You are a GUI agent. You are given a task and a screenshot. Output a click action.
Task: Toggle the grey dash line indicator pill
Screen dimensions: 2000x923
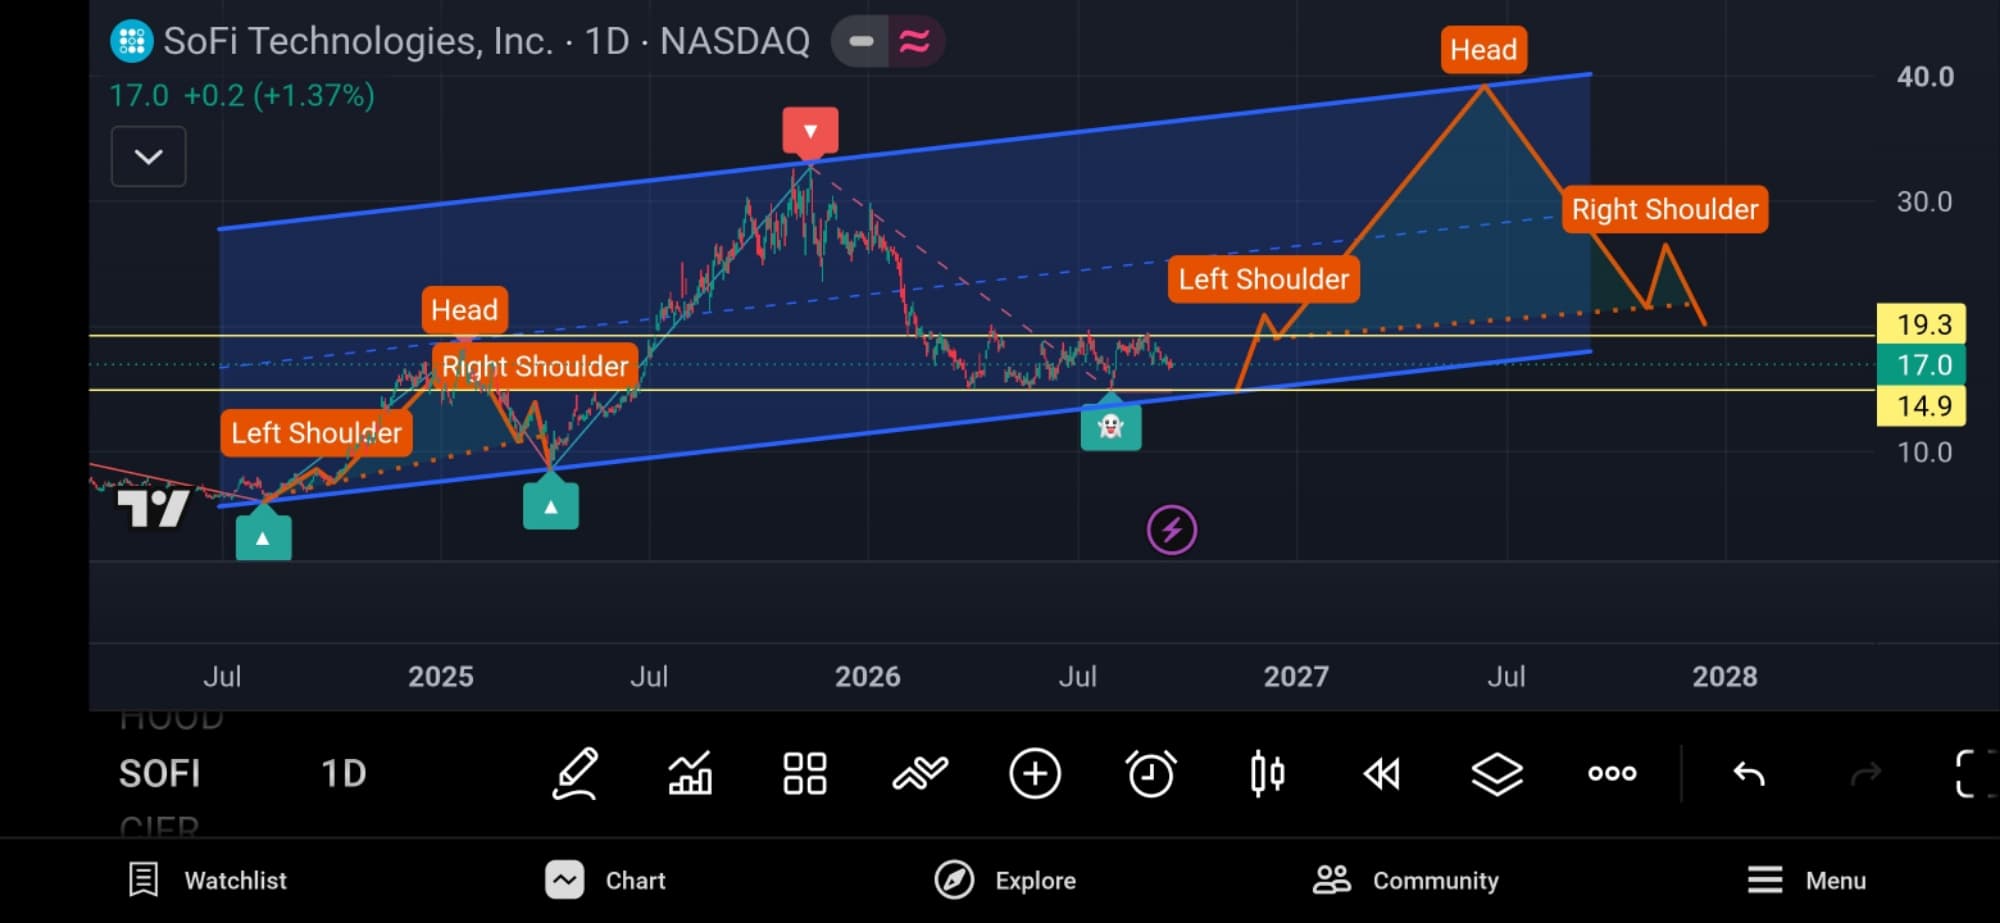861,41
